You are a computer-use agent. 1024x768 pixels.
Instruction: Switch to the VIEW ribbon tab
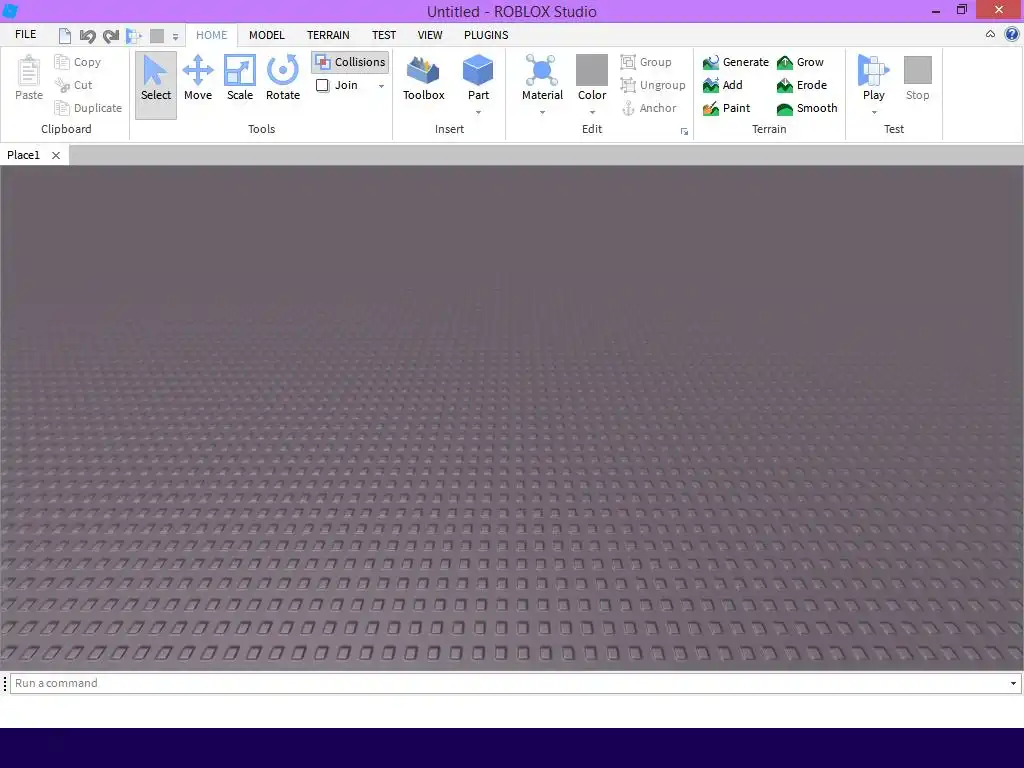[x=430, y=35]
